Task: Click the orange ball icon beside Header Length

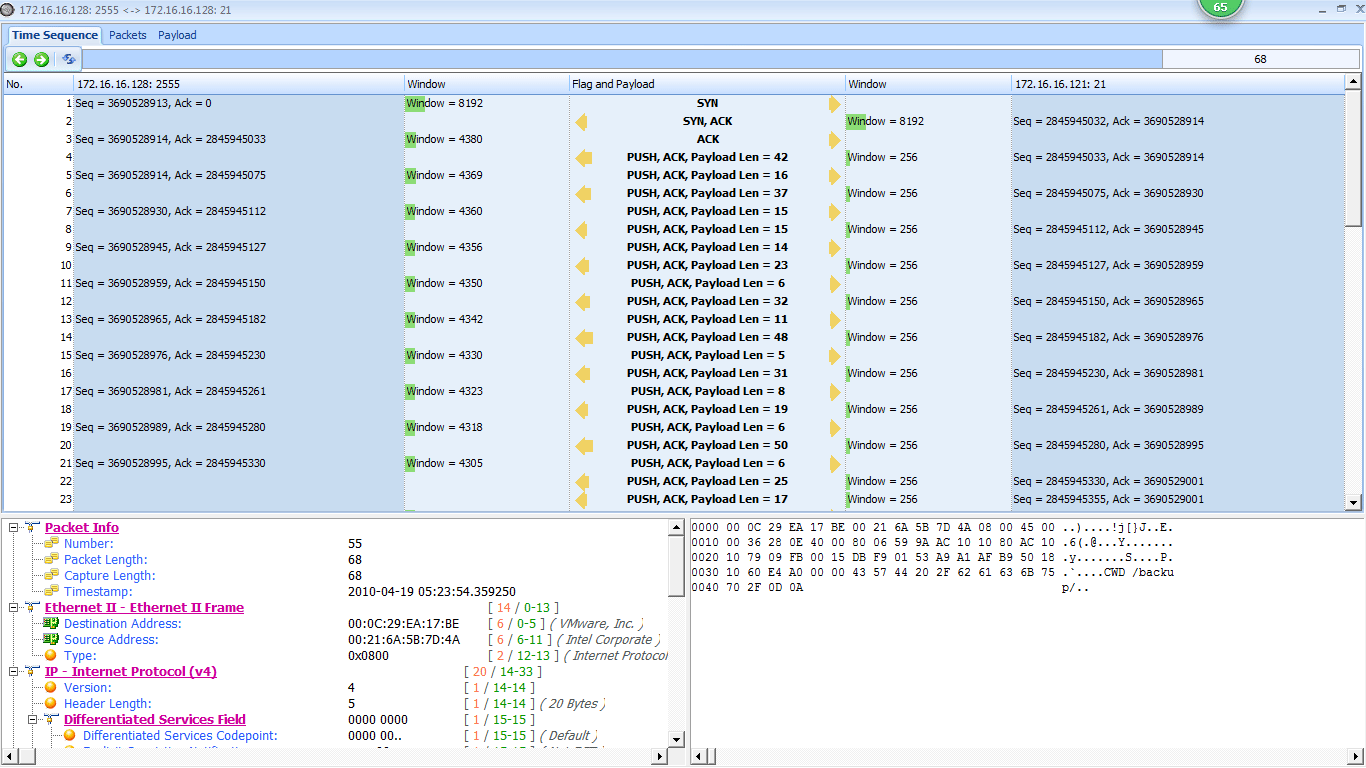Action: click(x=51, y=703)
